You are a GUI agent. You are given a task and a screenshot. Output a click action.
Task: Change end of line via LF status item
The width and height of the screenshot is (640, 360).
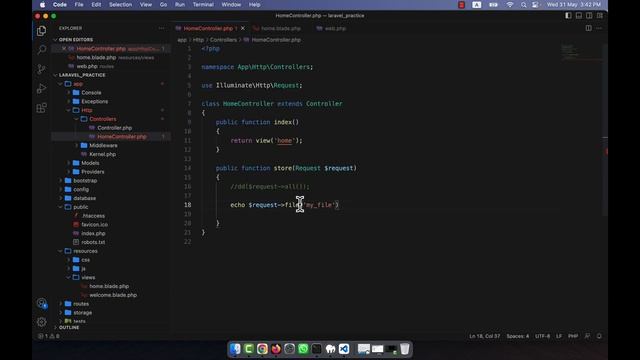point(559,336)
